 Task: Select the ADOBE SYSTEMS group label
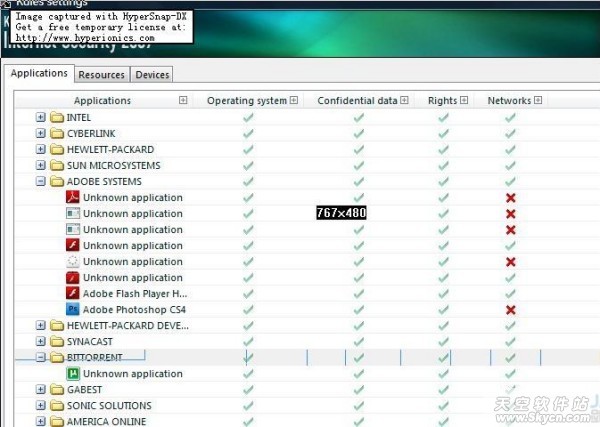click(104, 181)
